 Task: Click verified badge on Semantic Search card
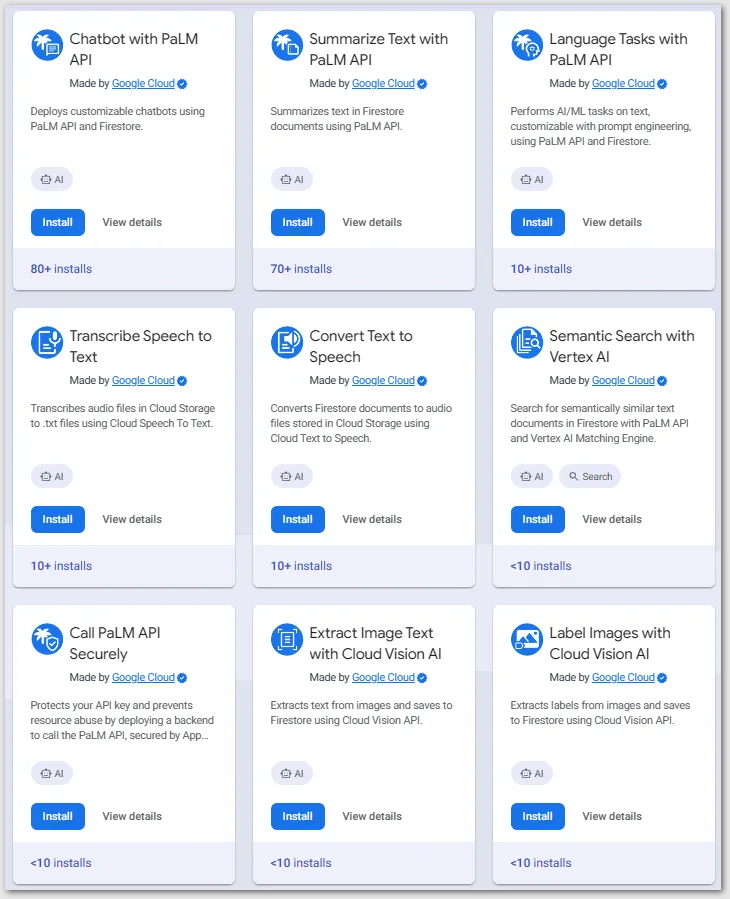pyautogui.click(x=662, y=381)
